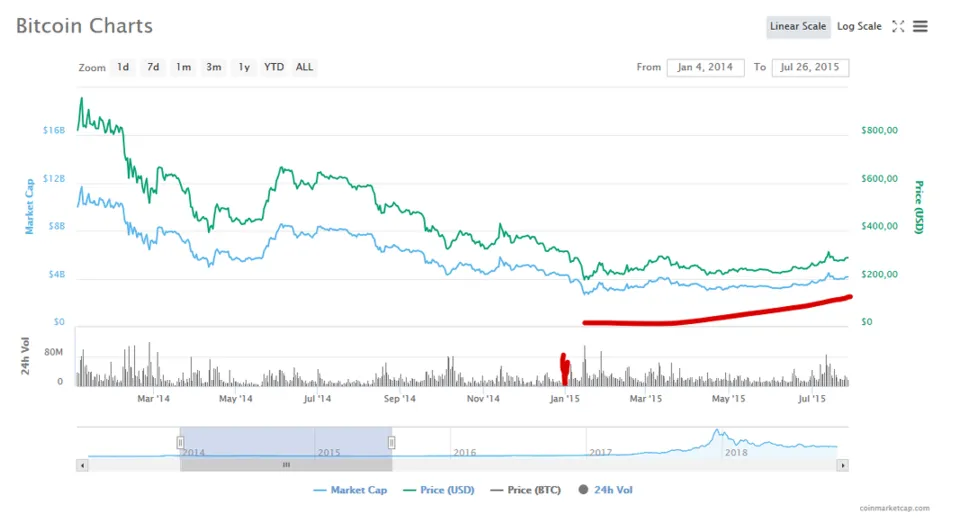Click the $16B market cap axis label
Screen dimensions: 960x523
pos(54,130)
